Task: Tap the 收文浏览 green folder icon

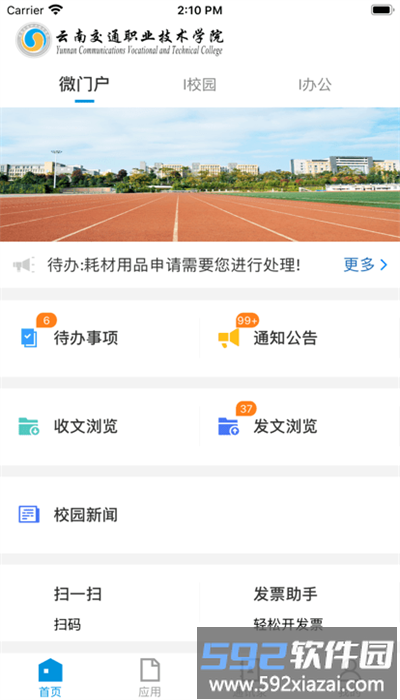Action: point(29,426)
